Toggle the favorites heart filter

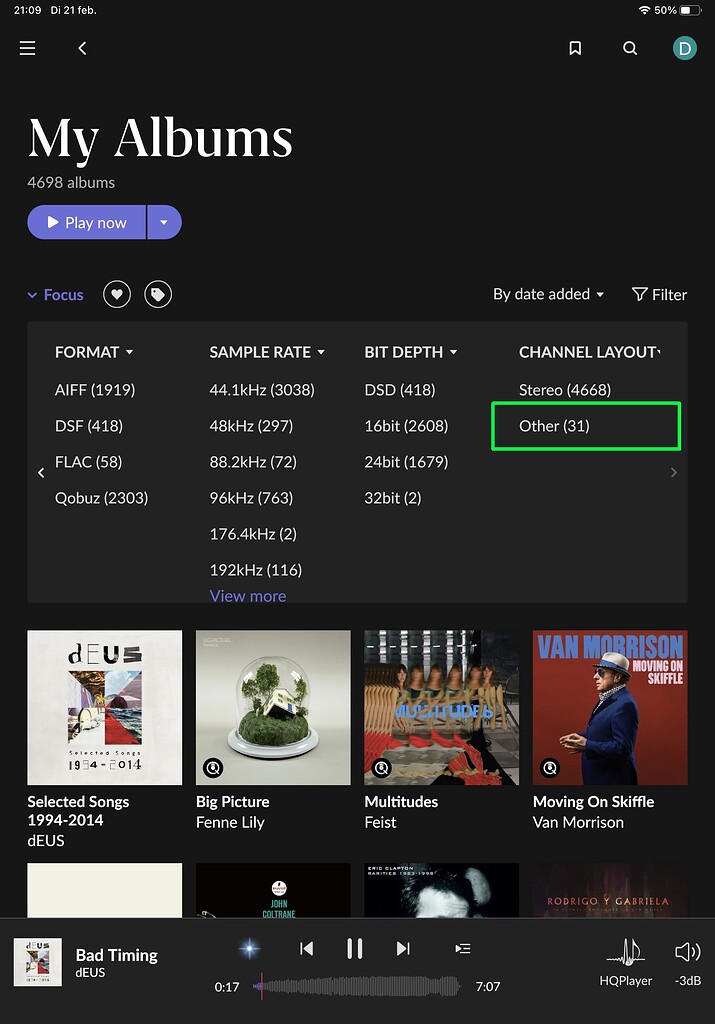[116, 294]
